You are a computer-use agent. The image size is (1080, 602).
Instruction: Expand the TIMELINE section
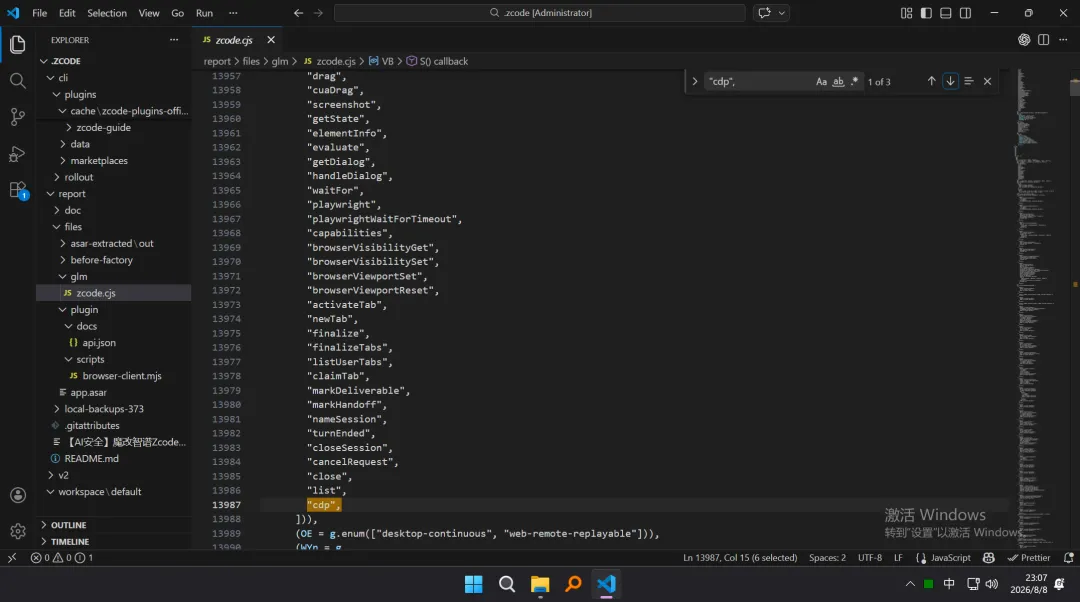pyautogui.click(x=114, y=541)
